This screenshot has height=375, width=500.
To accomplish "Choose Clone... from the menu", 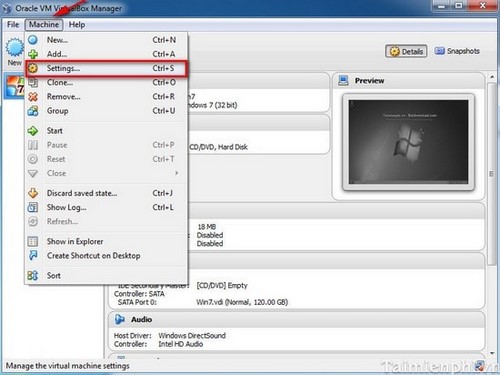I will (106, 82).
